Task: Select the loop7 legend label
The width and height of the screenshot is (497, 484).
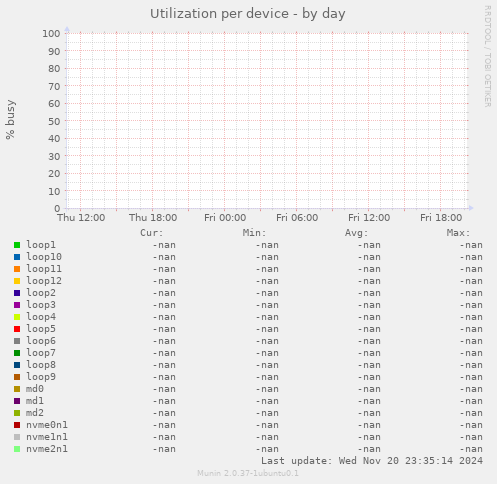Action: 41,353
